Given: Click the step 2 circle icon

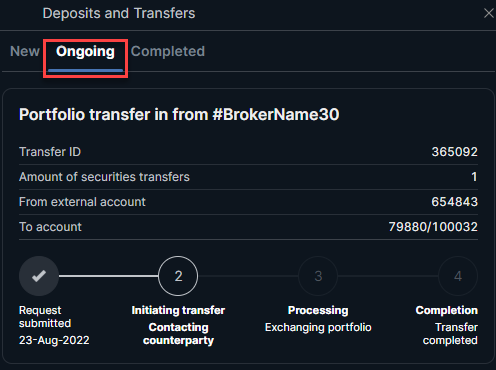Looking at the screenshot, I should click(178, 276).
